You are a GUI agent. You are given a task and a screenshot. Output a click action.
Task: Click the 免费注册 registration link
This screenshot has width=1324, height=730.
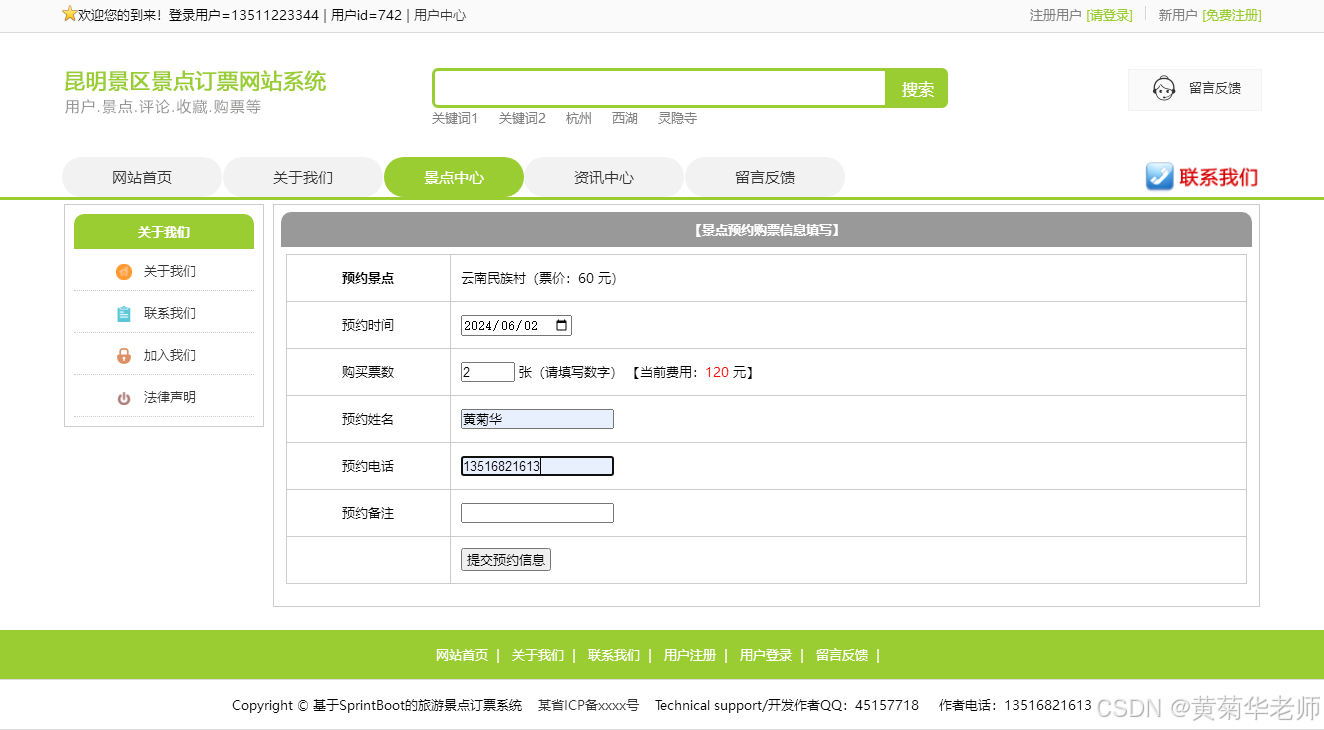pos(1231,15)
